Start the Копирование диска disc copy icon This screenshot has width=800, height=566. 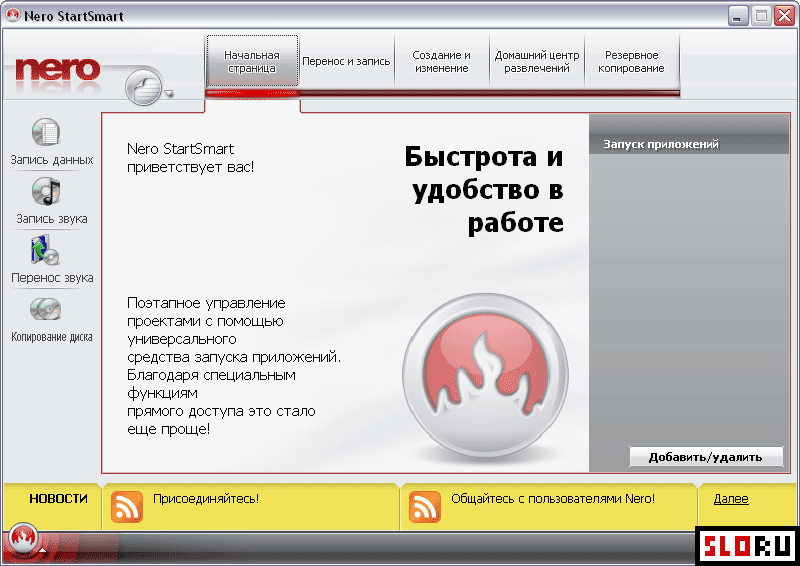[x=45, y=309]
